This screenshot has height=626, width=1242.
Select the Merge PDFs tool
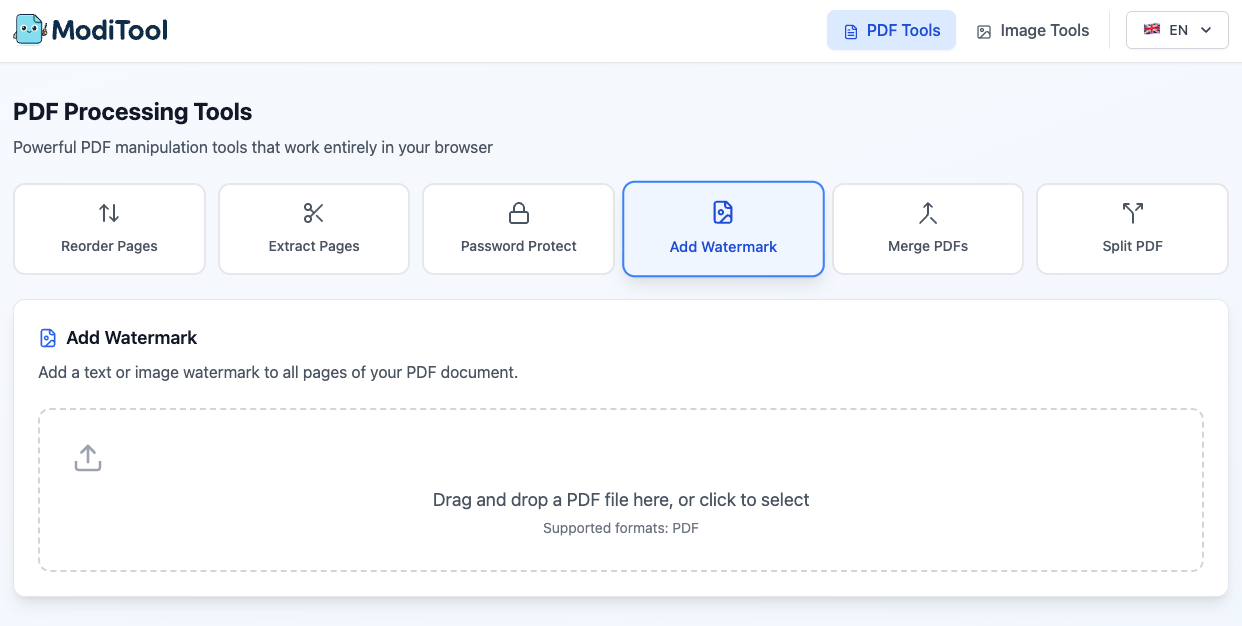tap(928, 228)
